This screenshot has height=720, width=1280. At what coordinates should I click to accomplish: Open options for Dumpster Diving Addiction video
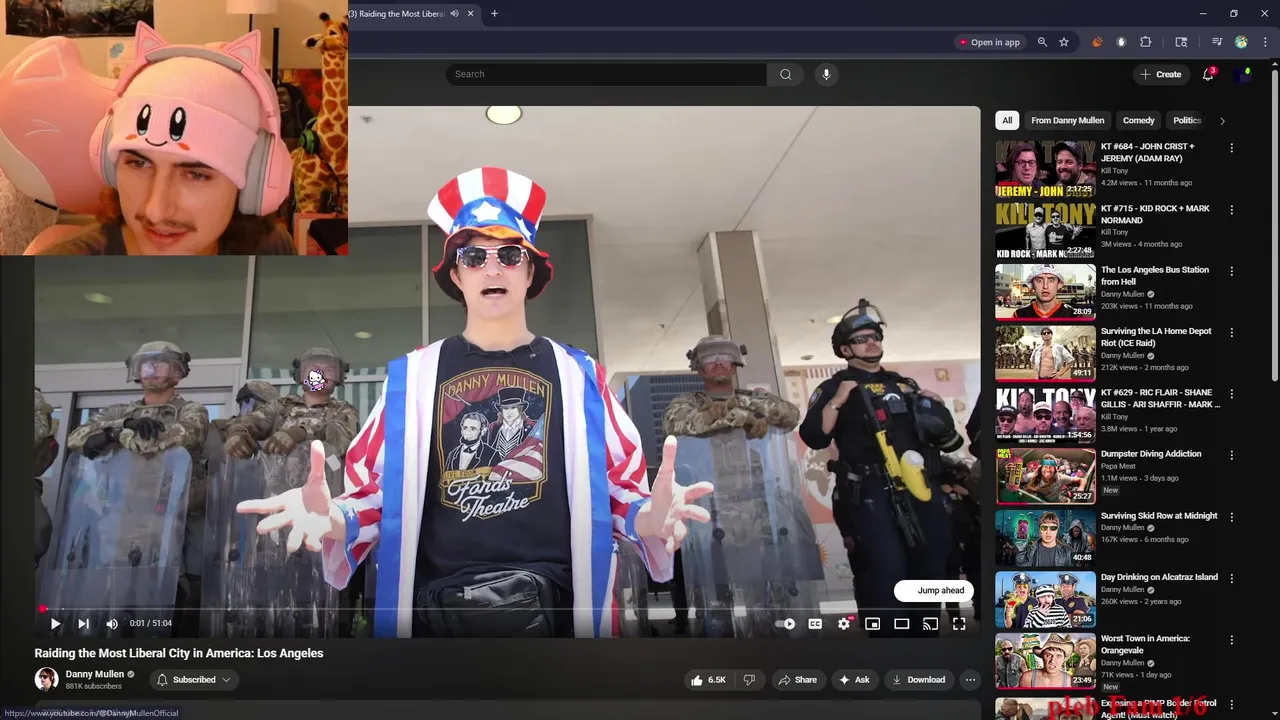click(x=1231, y=455)
